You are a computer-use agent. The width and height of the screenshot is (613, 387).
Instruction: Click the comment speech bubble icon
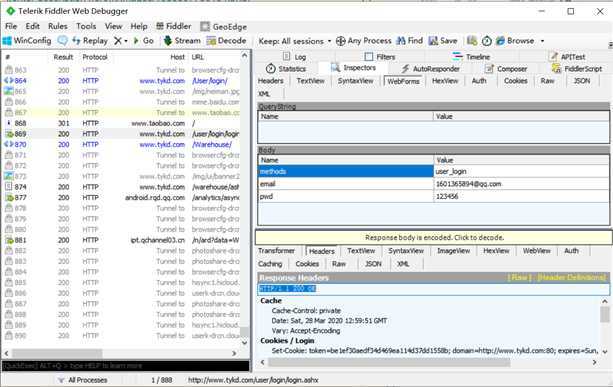(63, 41)
